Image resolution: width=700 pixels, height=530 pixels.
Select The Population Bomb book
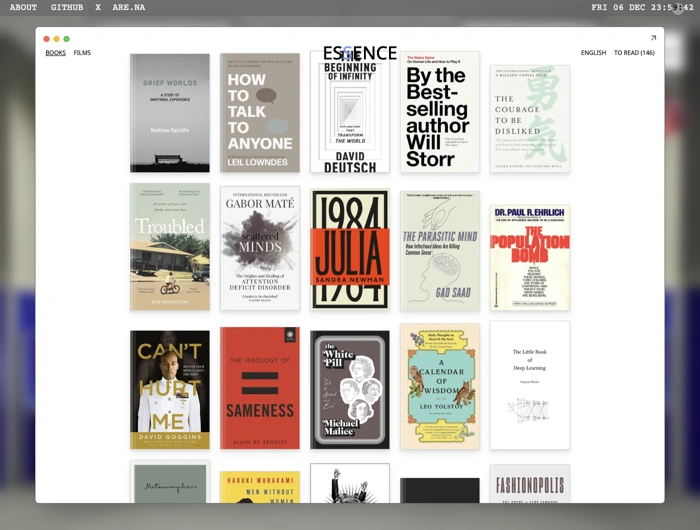[x=530, y=257]
